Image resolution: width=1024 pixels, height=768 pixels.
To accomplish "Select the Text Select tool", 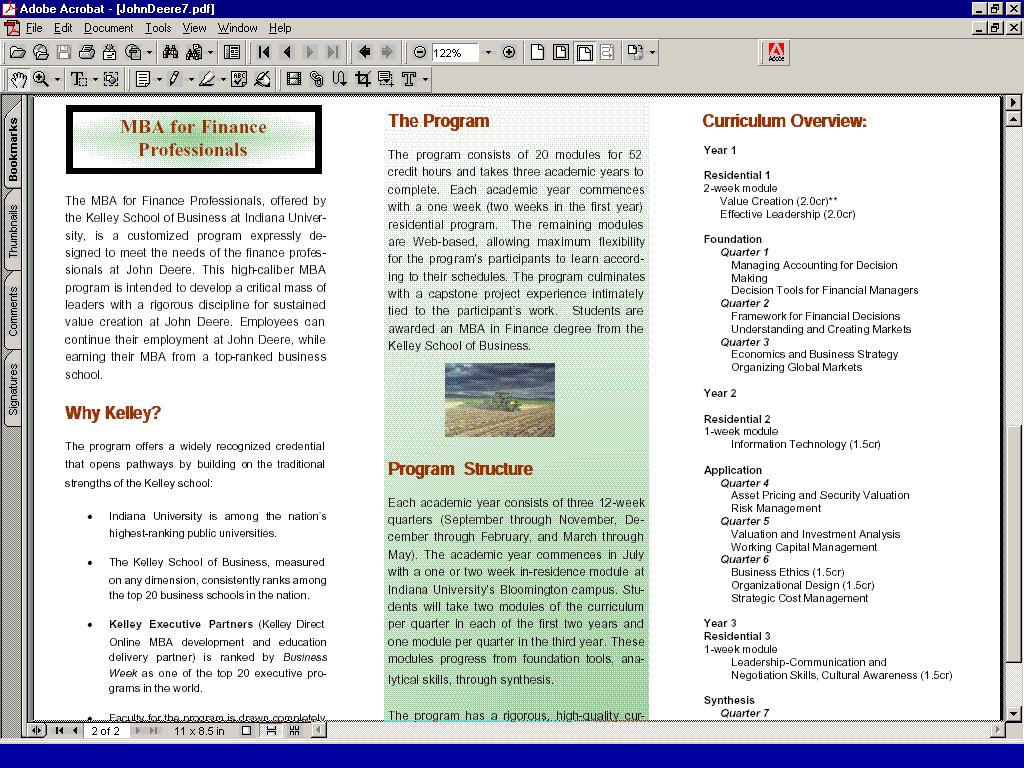I will pos(78,80).
